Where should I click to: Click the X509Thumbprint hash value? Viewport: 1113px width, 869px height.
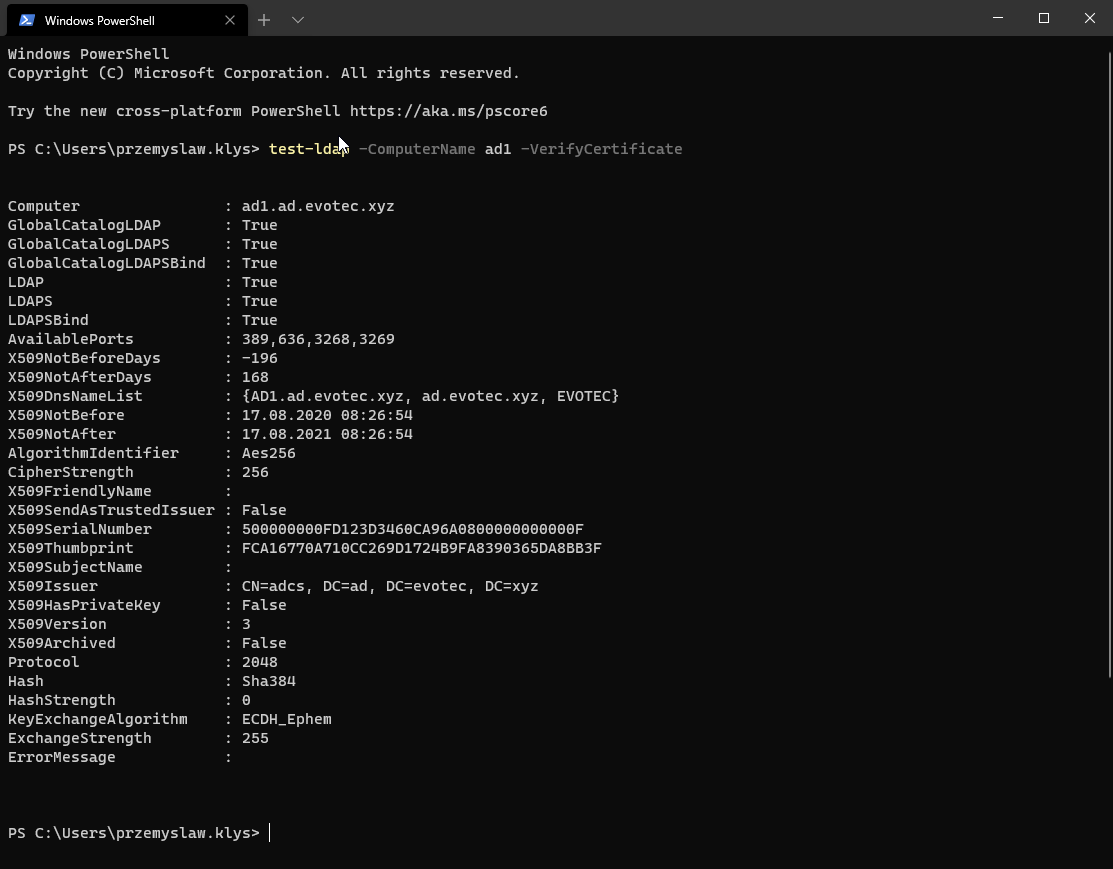(x=421, y=548)
